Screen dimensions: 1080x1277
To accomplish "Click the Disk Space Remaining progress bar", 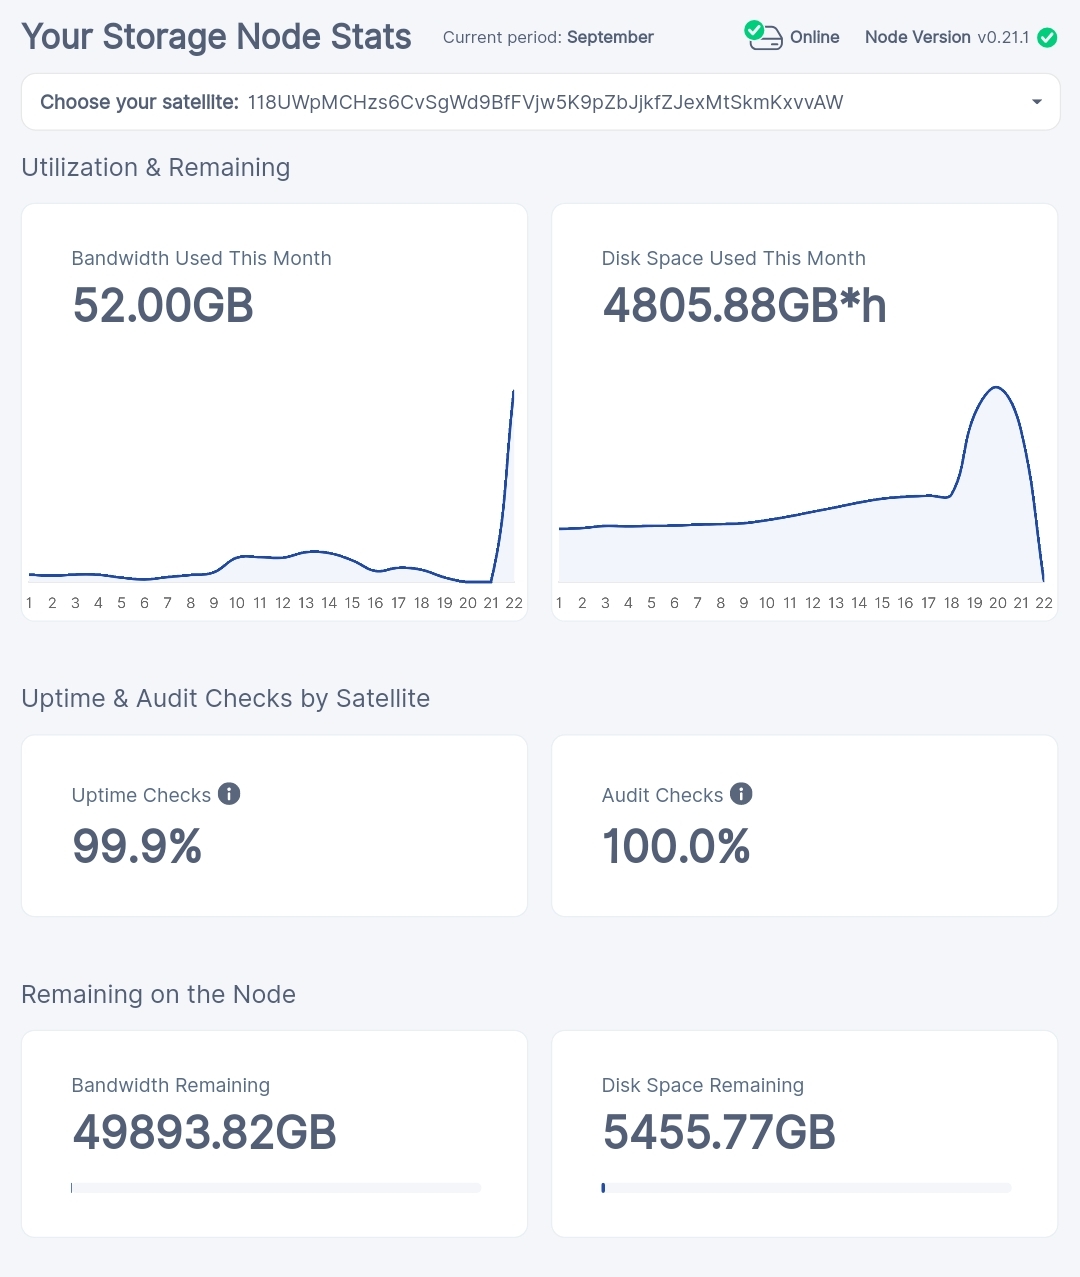I will pyautogui.click(x=806, y=1188).
